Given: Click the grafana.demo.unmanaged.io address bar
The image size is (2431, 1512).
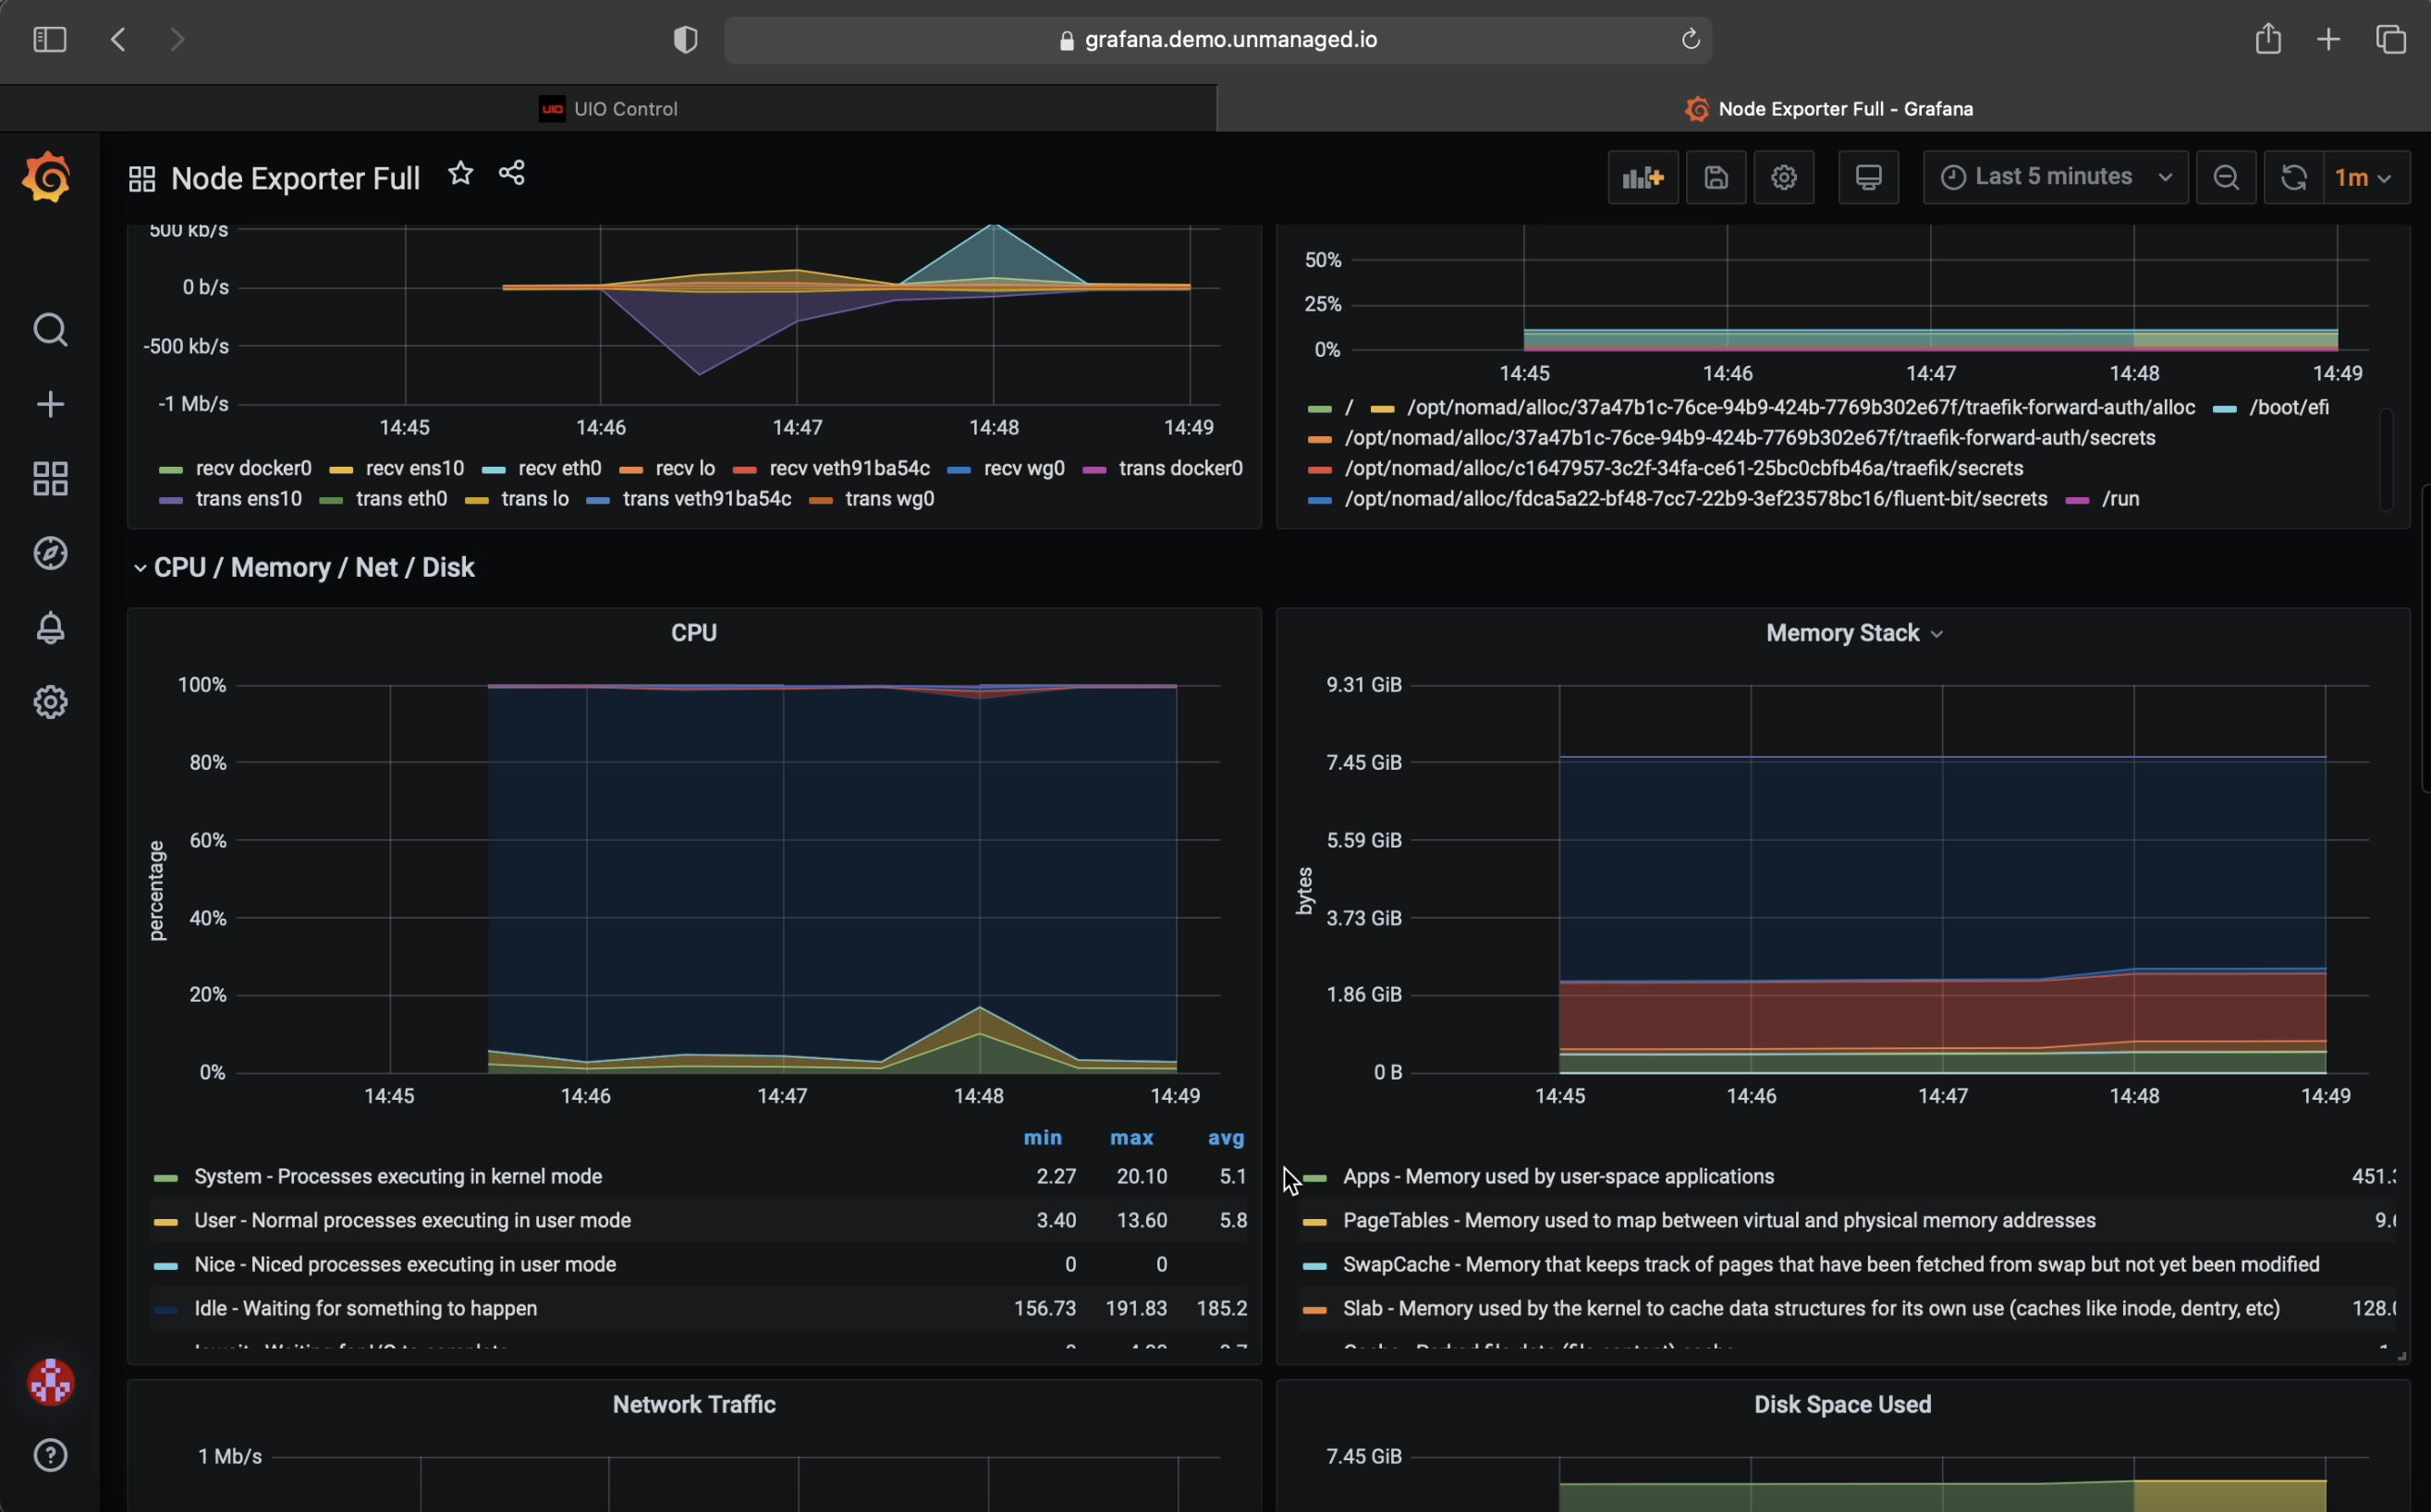Looking at the screenshot, I should 1217,40.
